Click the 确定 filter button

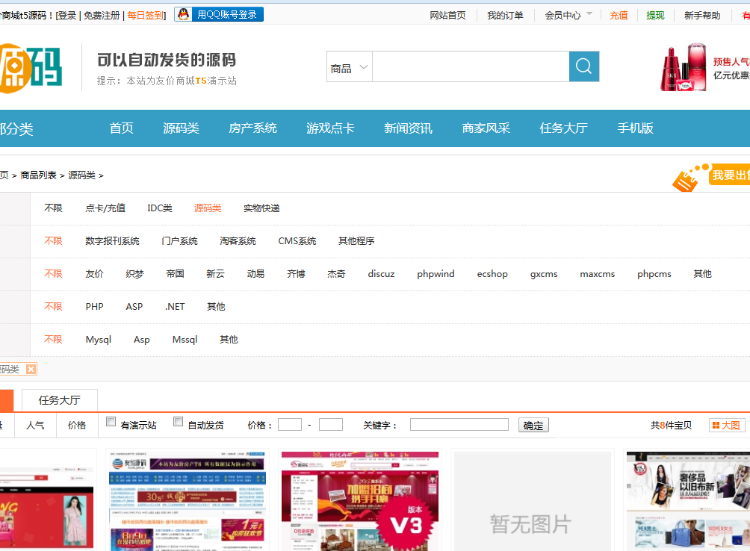coord(533,425)
